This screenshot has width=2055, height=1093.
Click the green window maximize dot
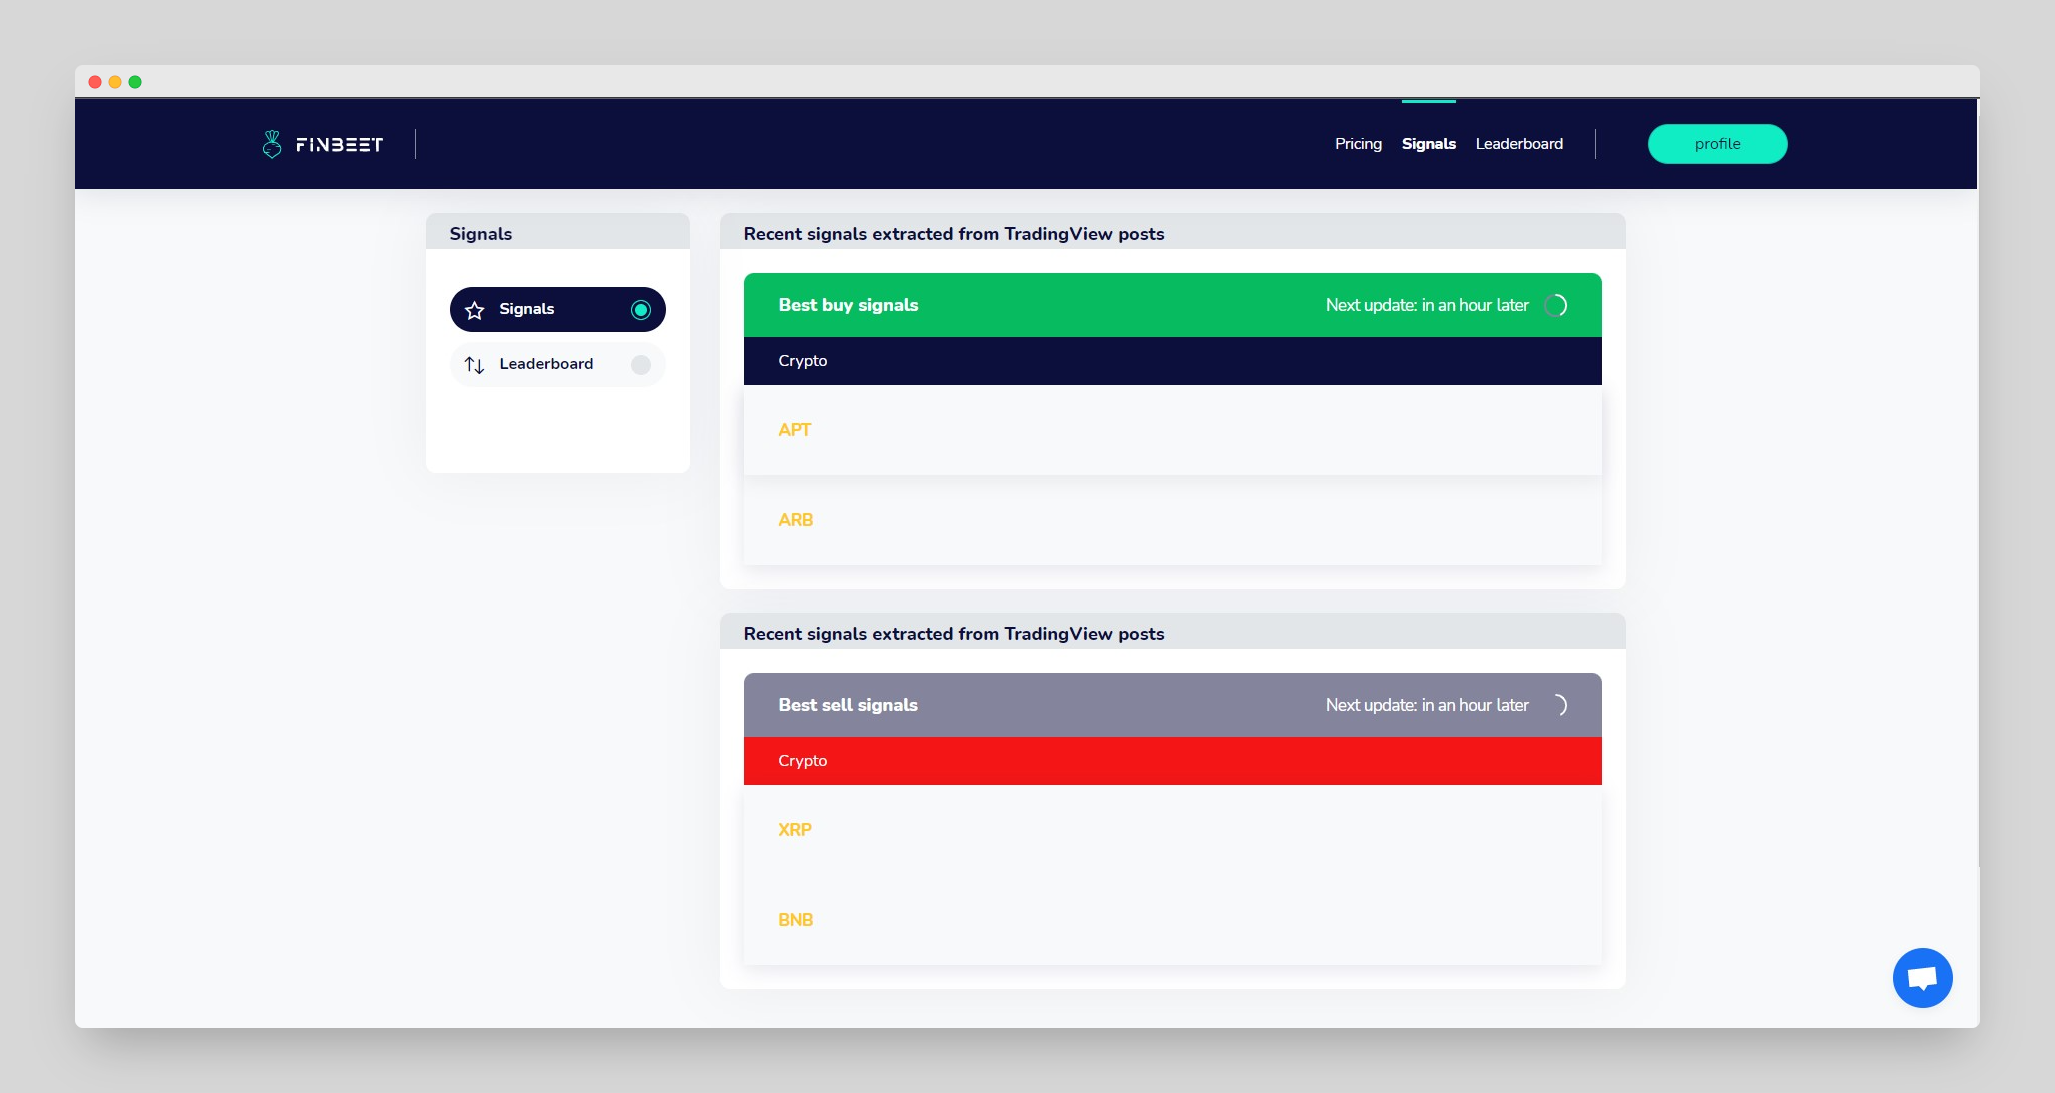coord(135,82)
